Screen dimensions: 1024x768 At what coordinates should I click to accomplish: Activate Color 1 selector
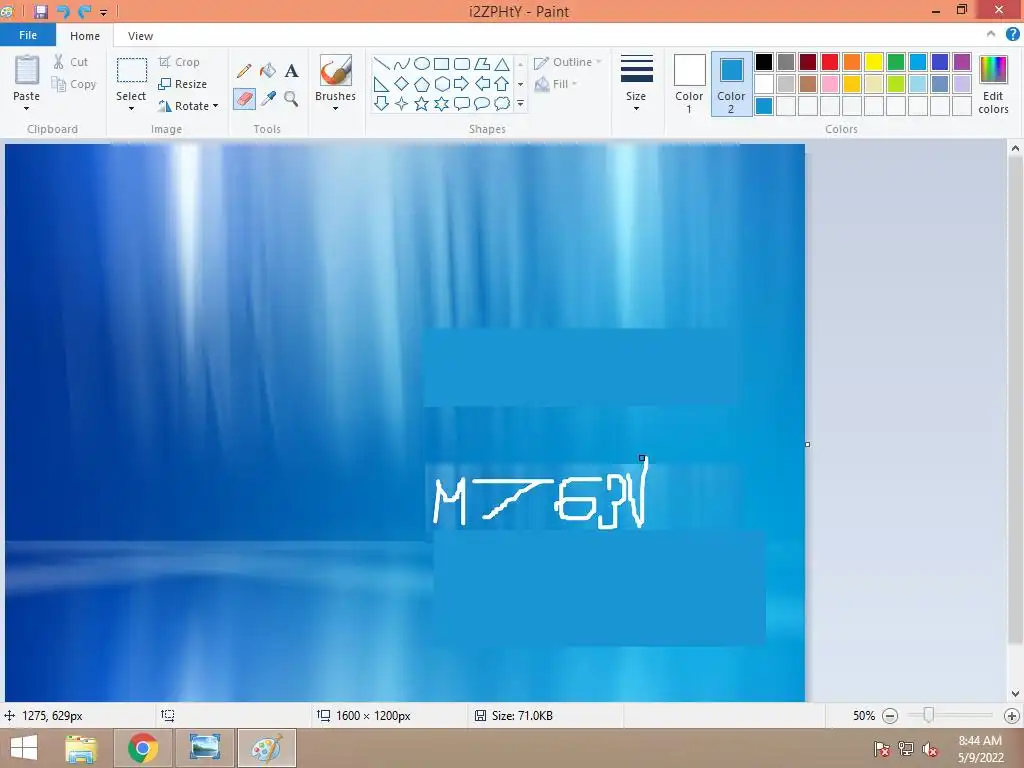click(689, 84)
